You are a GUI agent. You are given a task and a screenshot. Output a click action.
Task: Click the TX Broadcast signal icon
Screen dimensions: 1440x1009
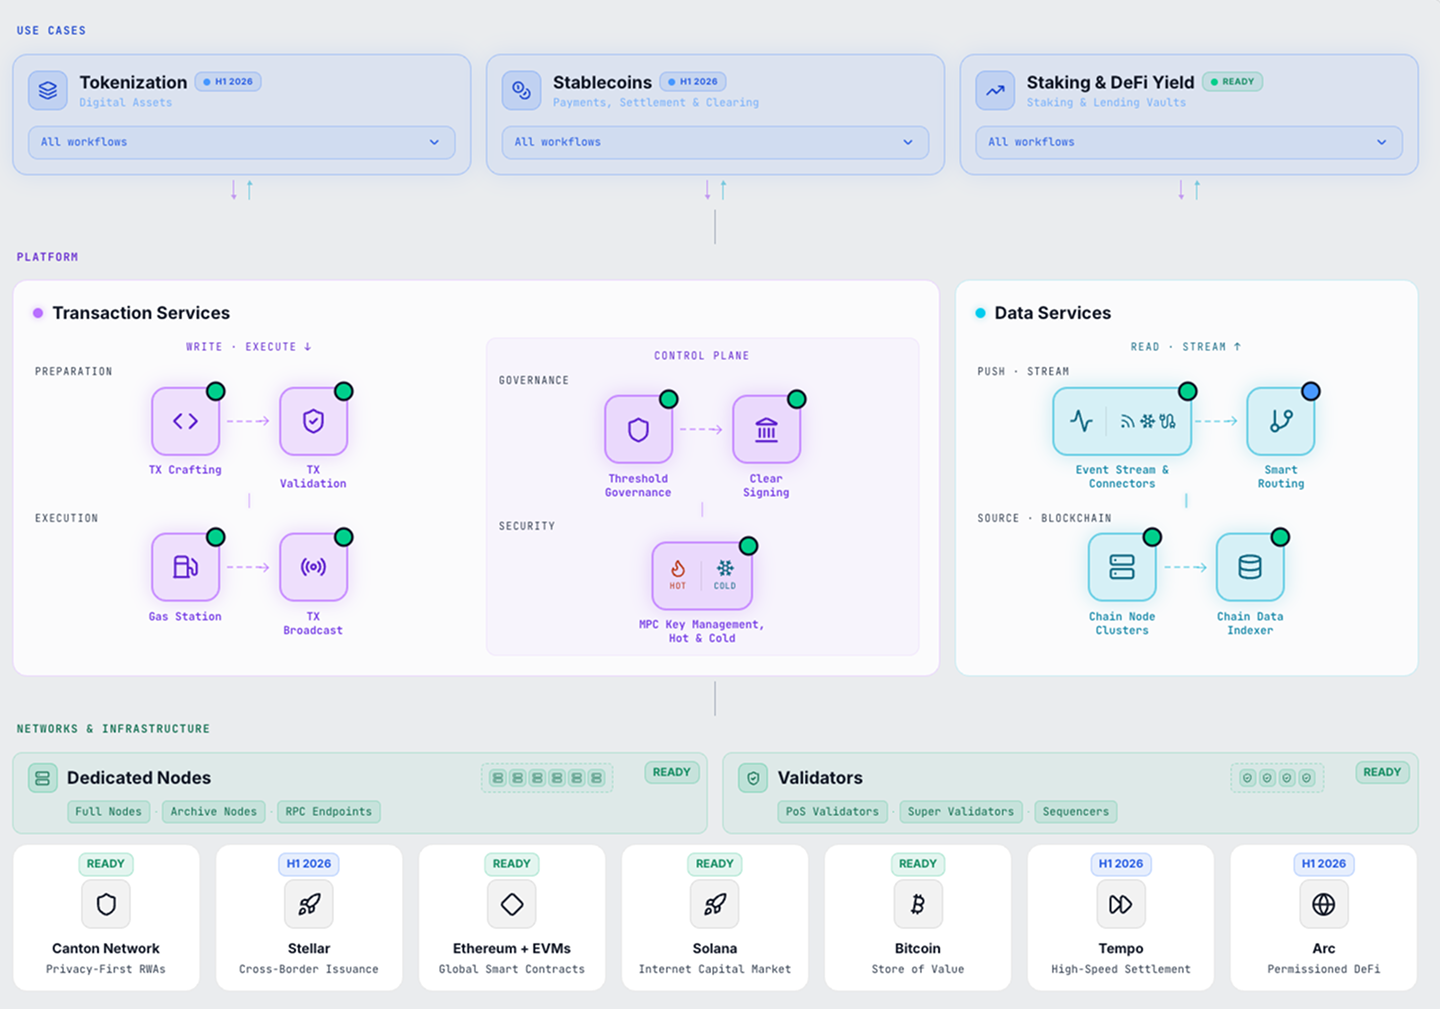coord(313,567)
